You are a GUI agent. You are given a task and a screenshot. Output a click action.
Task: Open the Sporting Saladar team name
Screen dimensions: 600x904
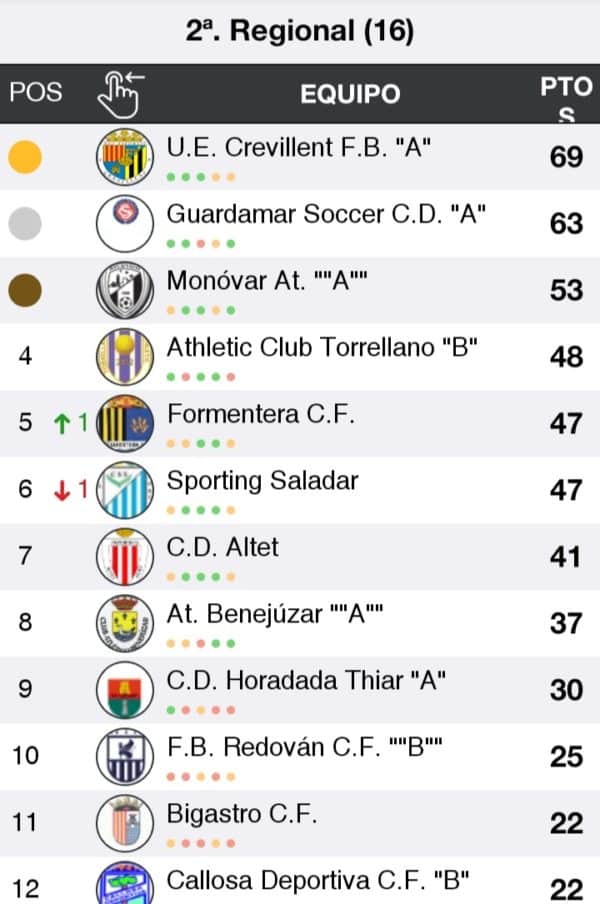[262, 481]
